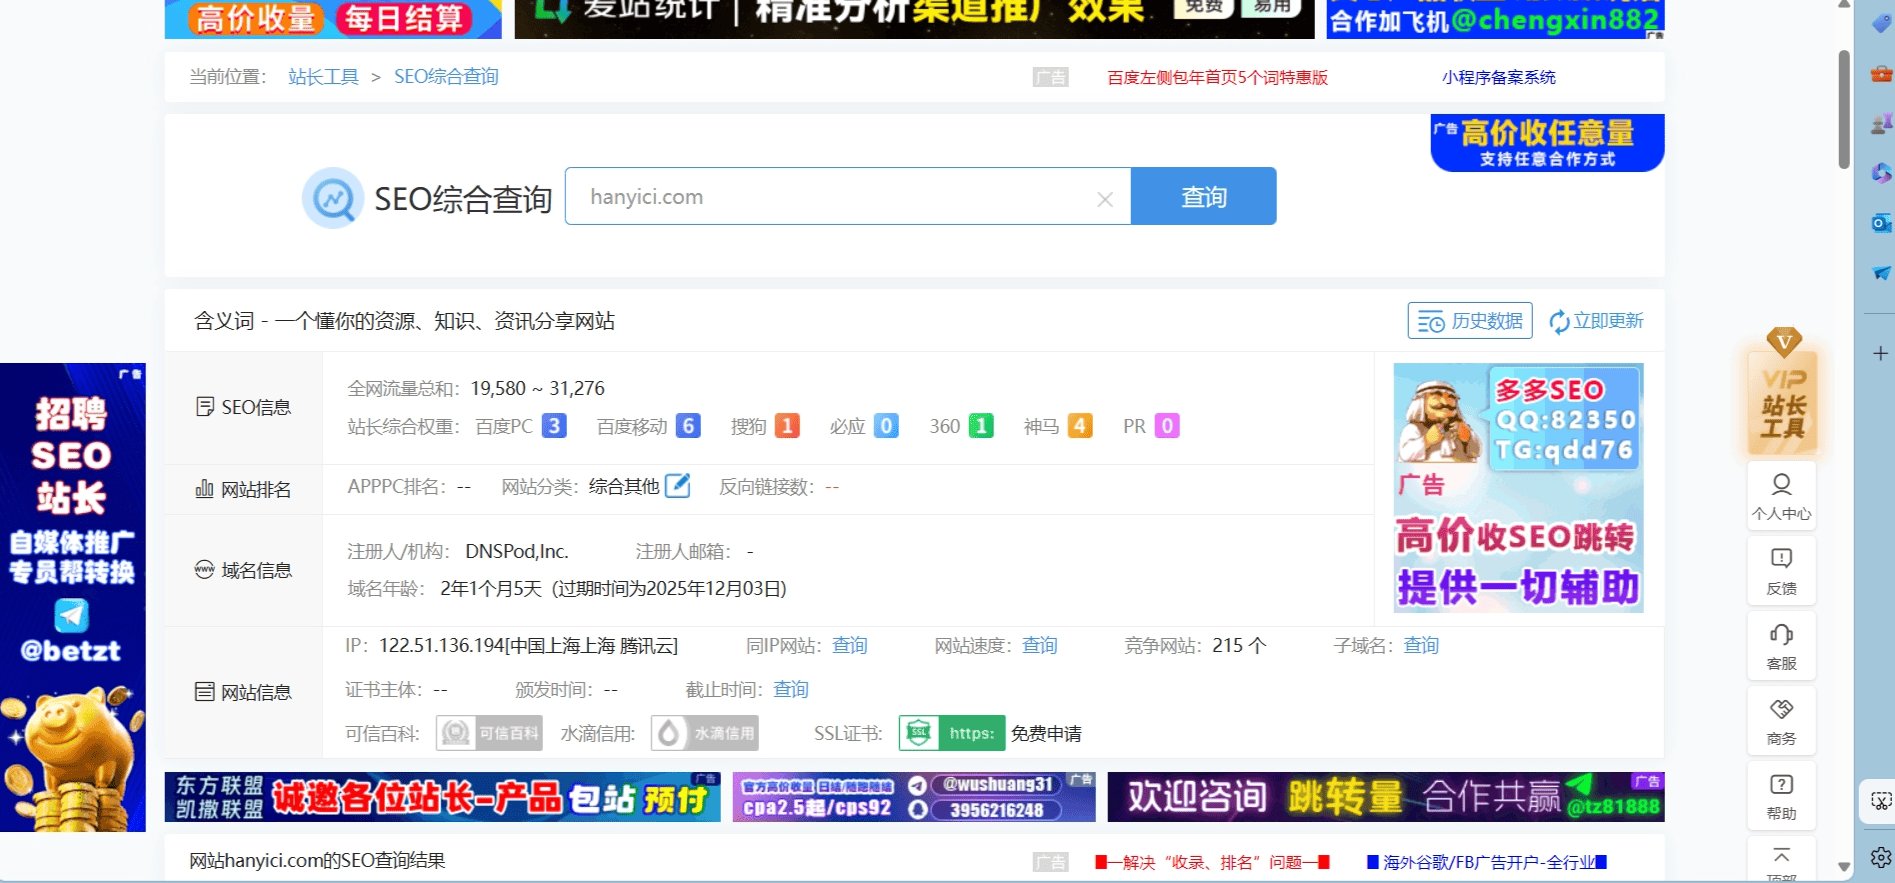Open the 小程序备案系统 link

[x=1498, y=77]
